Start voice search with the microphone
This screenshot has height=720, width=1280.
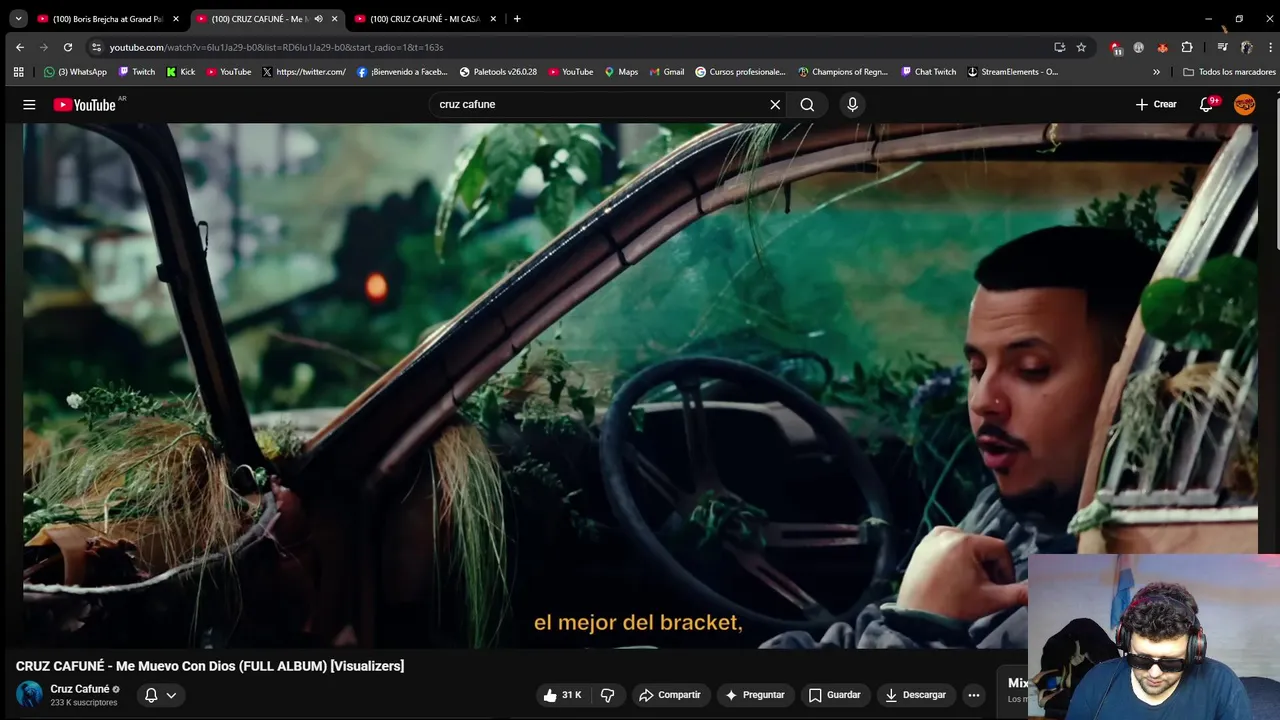[x=852, y=104]
